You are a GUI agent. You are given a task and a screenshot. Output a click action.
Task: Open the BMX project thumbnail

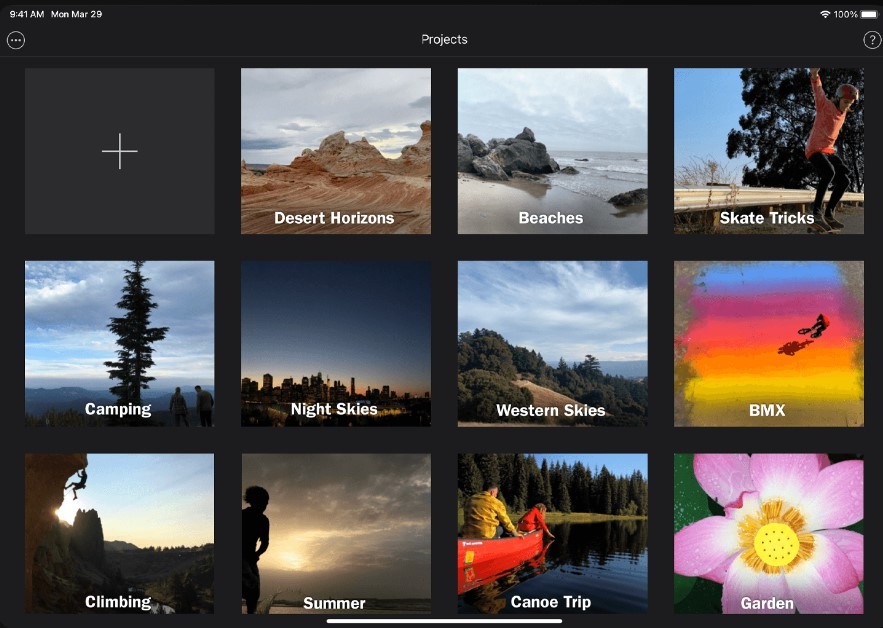tap(769, 344)
